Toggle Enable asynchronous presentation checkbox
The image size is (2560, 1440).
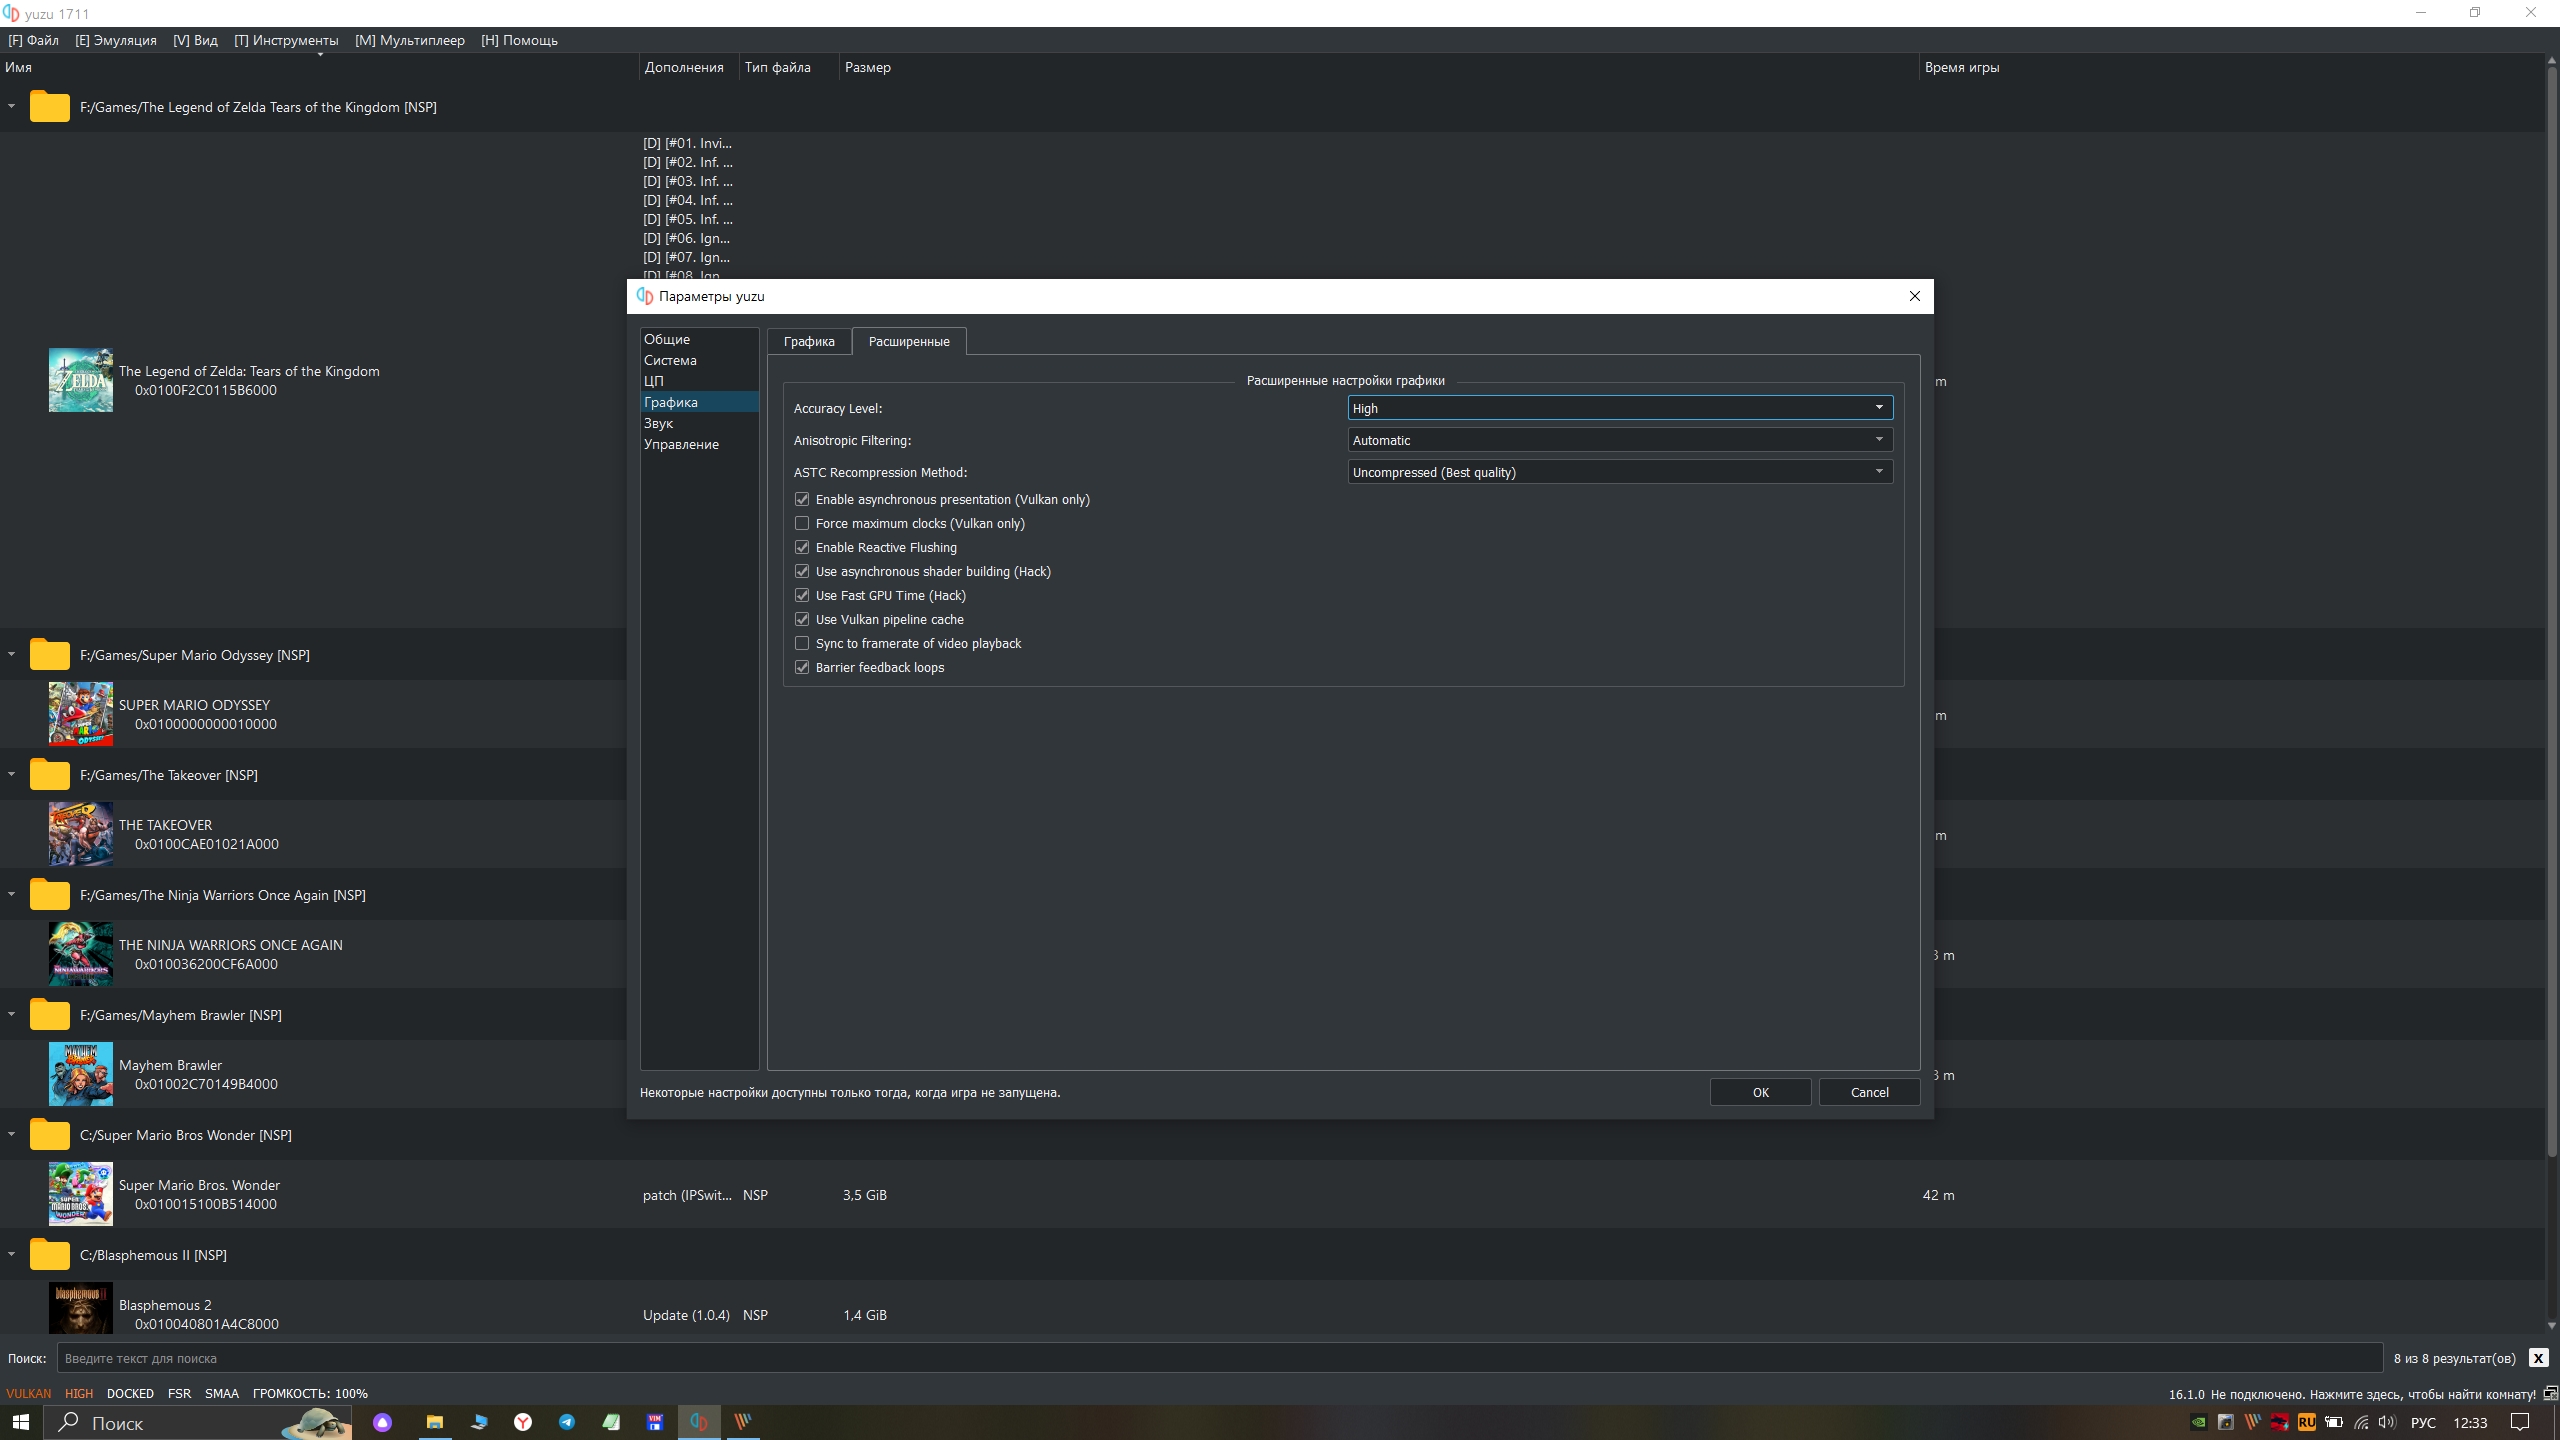tap(802, 499)
